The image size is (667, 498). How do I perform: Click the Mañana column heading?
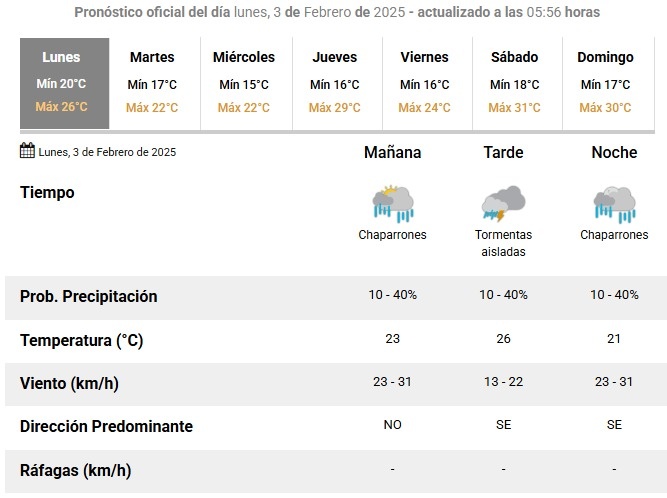pyautogui.click(x=393, y=152)
